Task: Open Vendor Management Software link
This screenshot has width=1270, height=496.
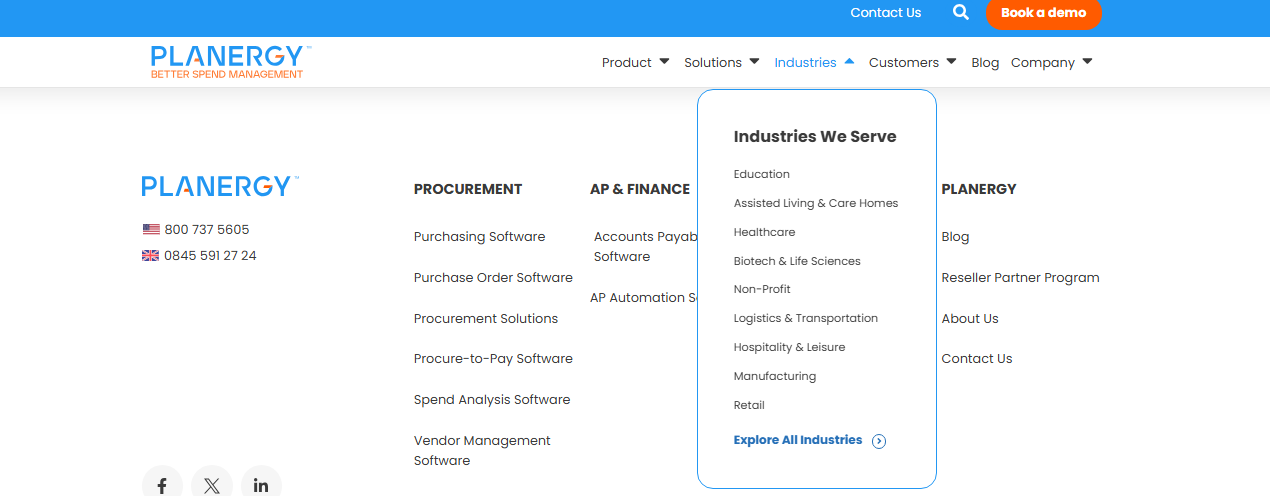Action: click(x=482, y=451)
